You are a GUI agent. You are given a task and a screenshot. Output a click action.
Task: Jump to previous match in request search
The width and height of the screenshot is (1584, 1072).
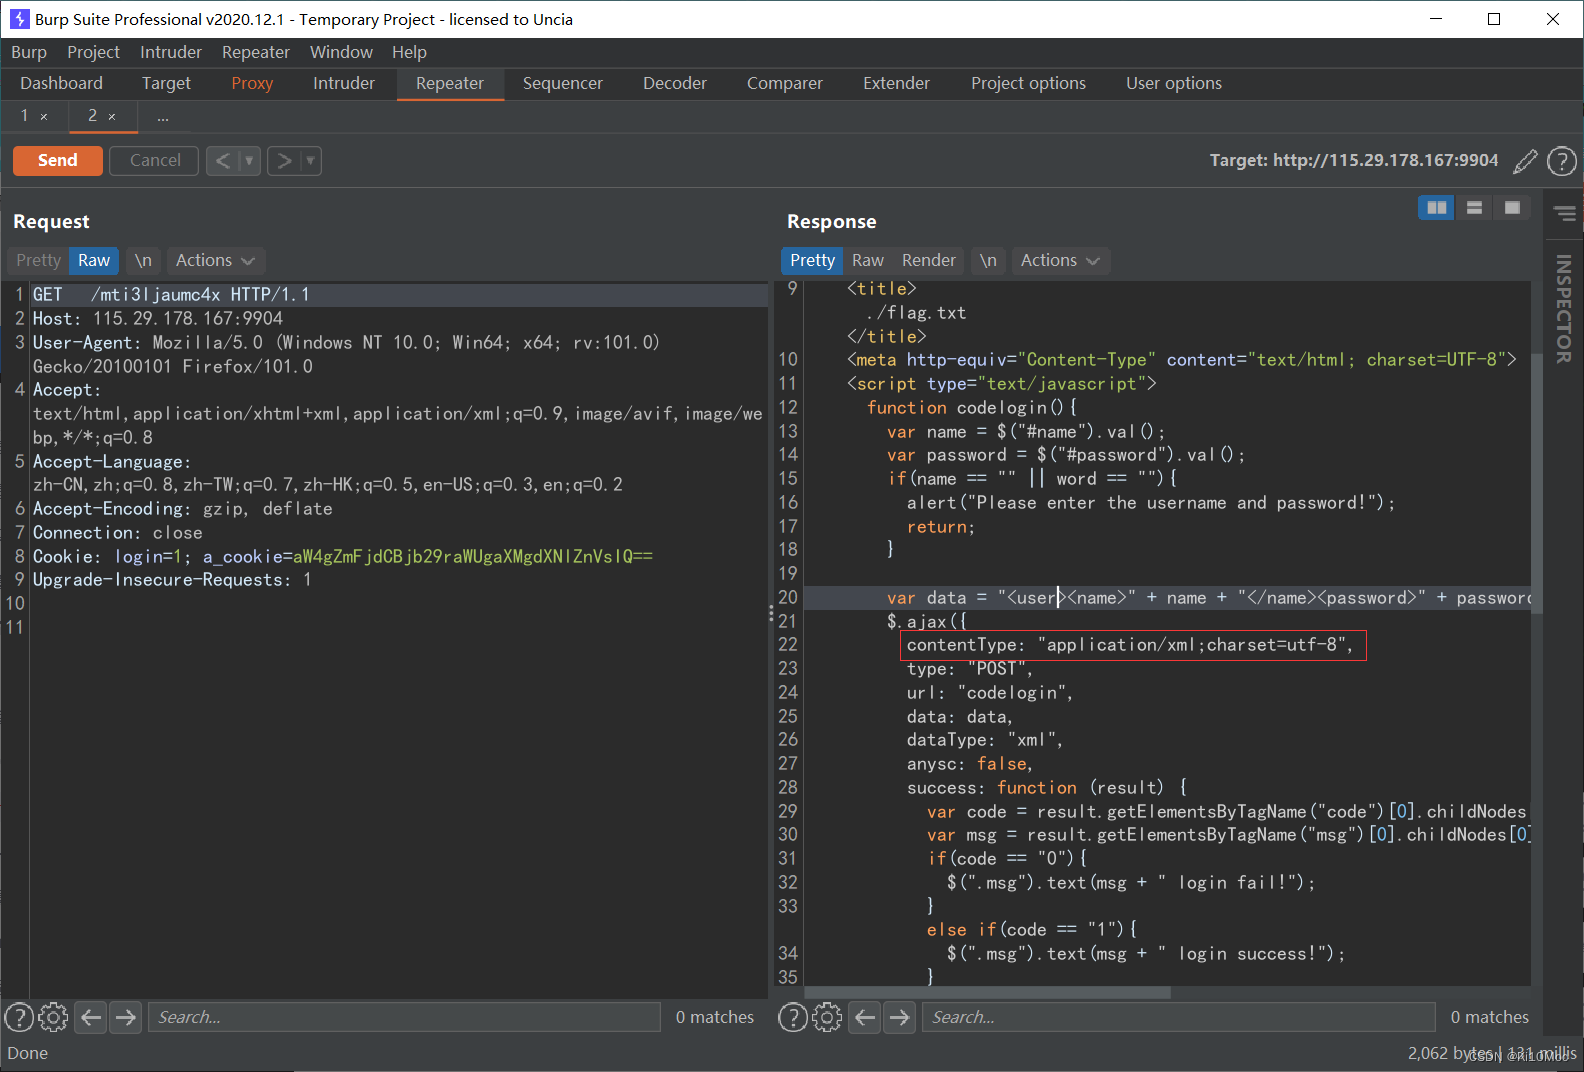[91, 1017]
